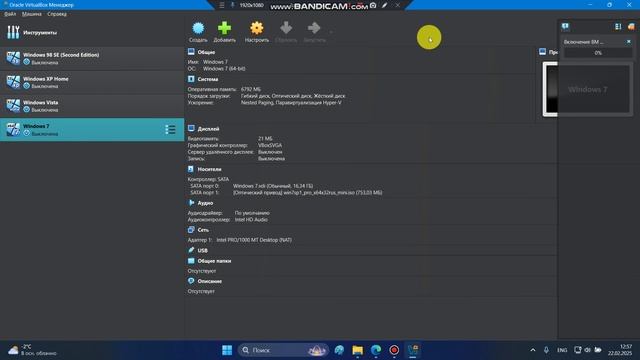Open Настроить settings gear icon
The image size is (640, 360).
coord(257,28)
